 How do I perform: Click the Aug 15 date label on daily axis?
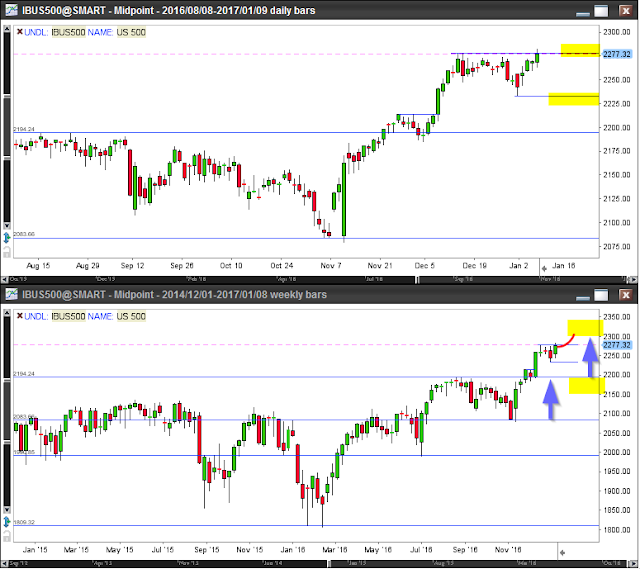point(38,266)
